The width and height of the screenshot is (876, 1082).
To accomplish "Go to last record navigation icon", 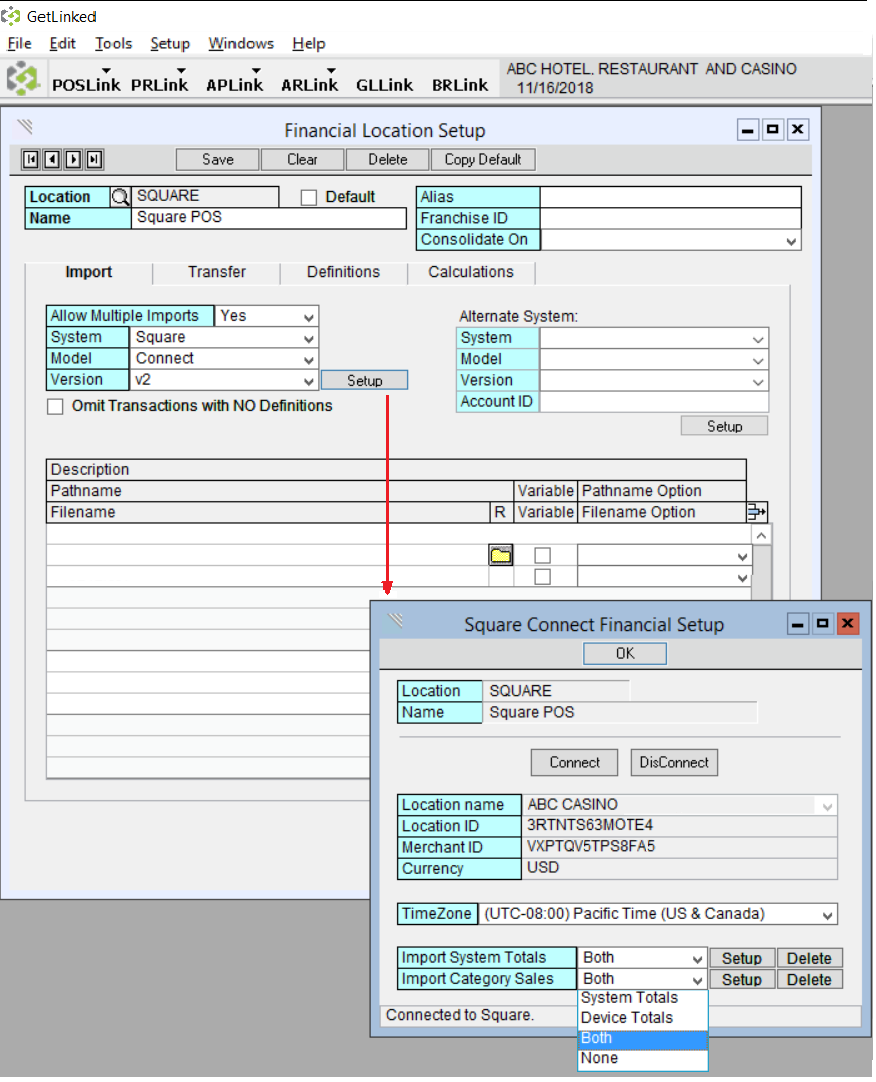I will (x=95, y=159).
